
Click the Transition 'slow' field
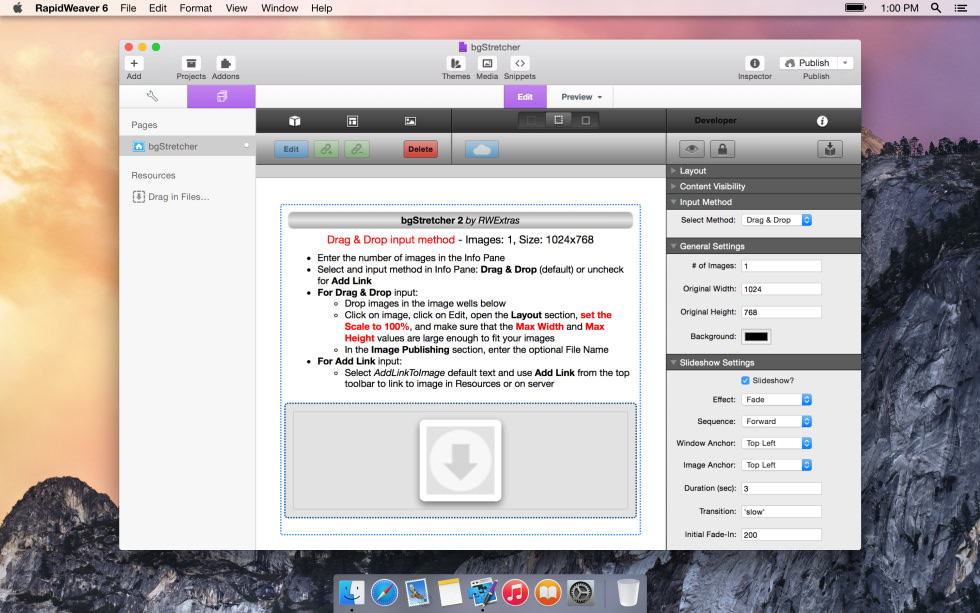[781, 511]
